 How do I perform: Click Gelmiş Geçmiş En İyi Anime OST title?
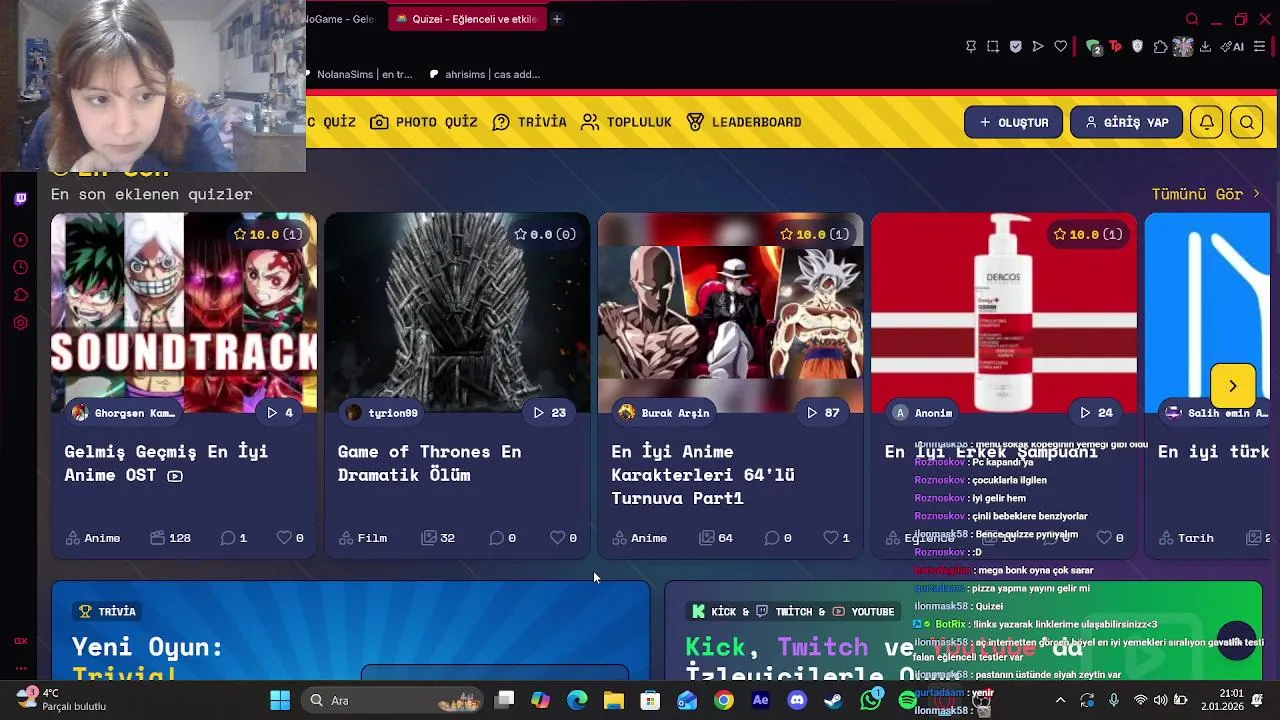coord(166,463)
